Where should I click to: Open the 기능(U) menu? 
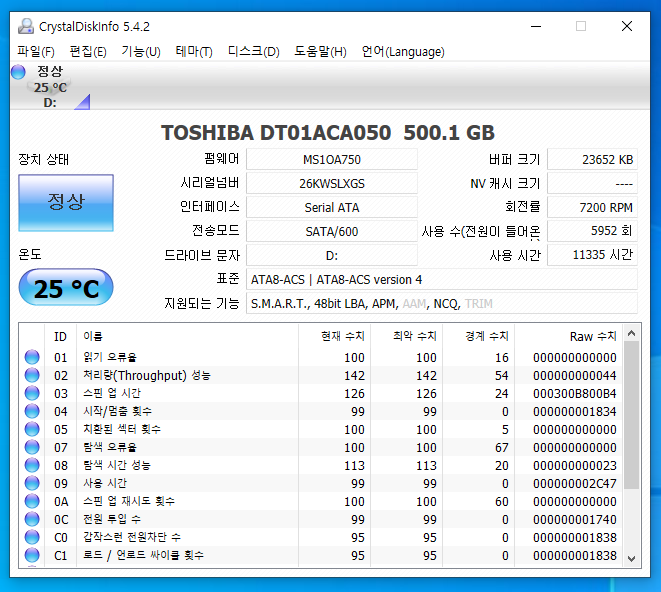pyautogui.click(x=141, y=51)
